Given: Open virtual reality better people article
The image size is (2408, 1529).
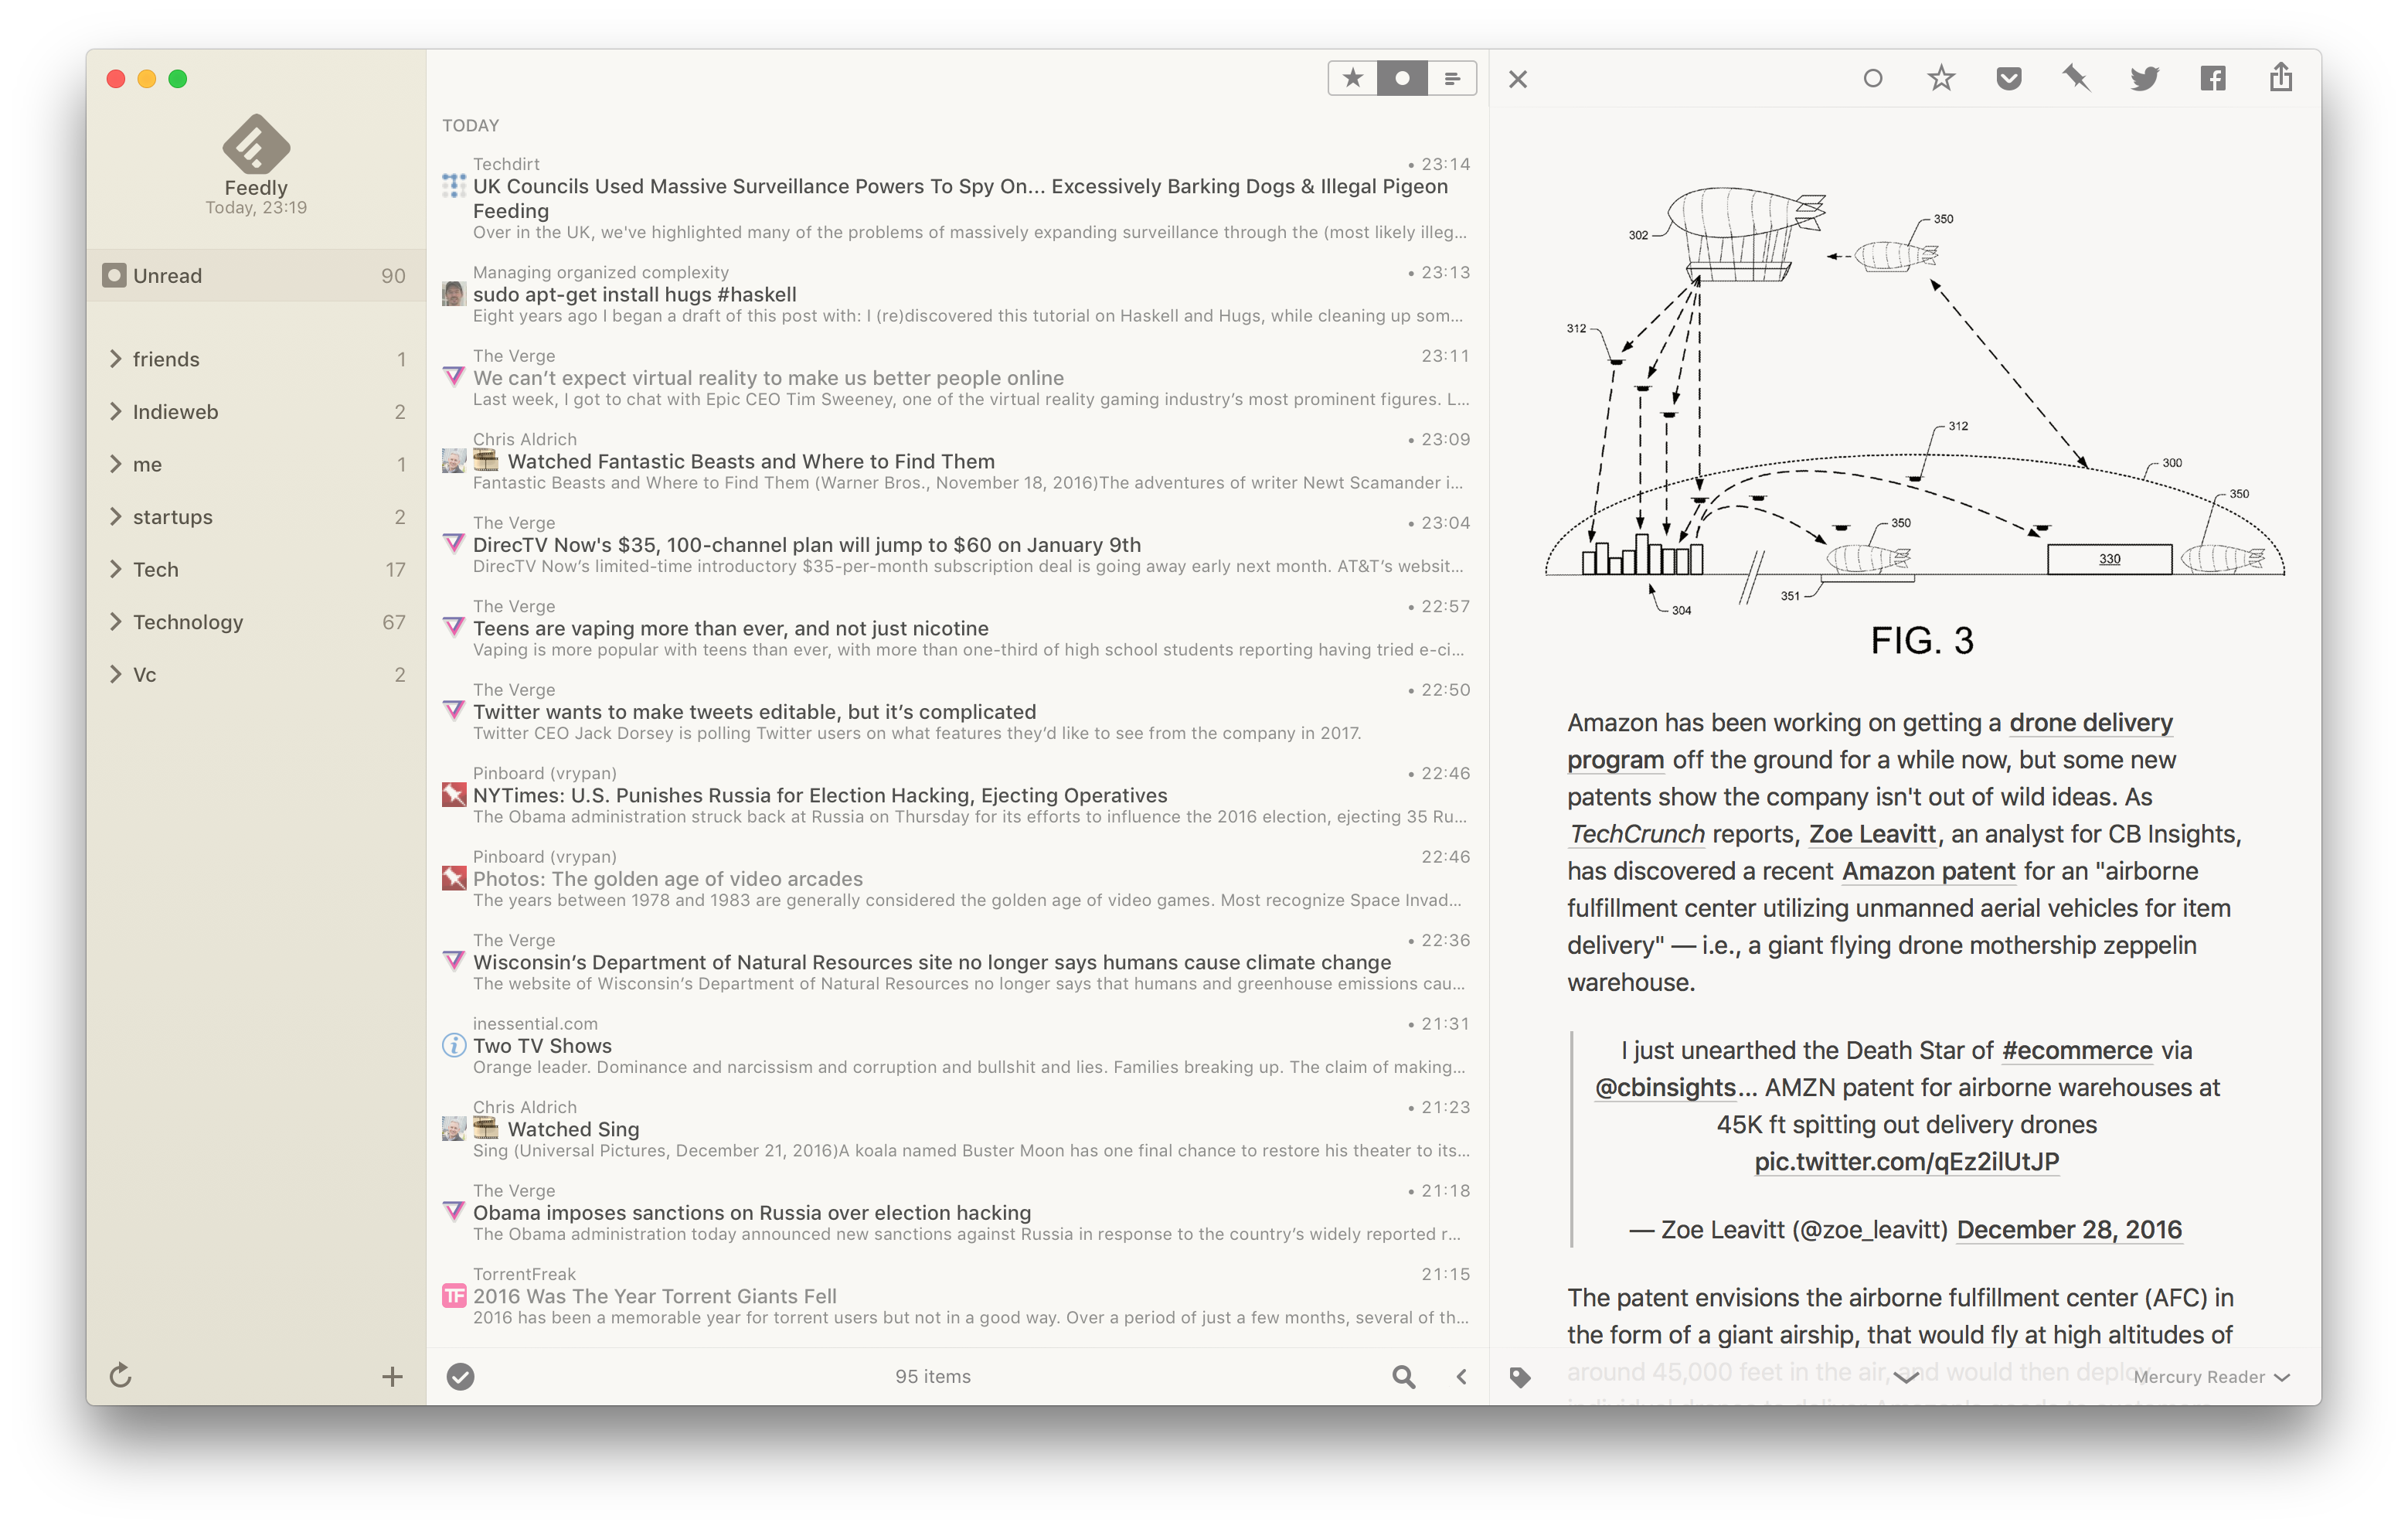Looking at the screenshot, I should click(x=956, y=377).
